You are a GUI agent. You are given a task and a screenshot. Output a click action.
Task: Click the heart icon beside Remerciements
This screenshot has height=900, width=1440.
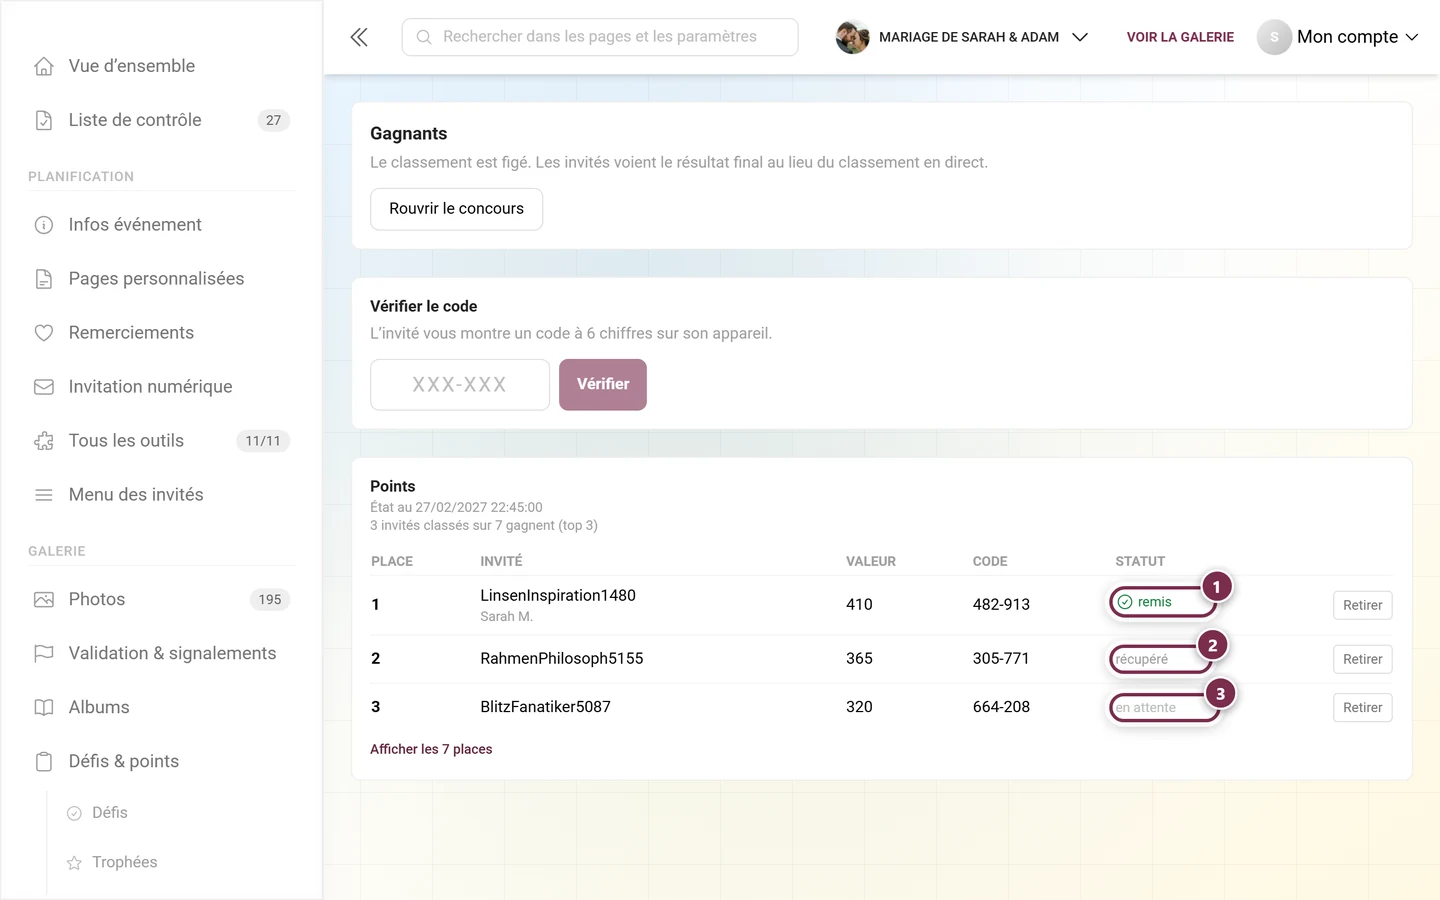[44, 333]
